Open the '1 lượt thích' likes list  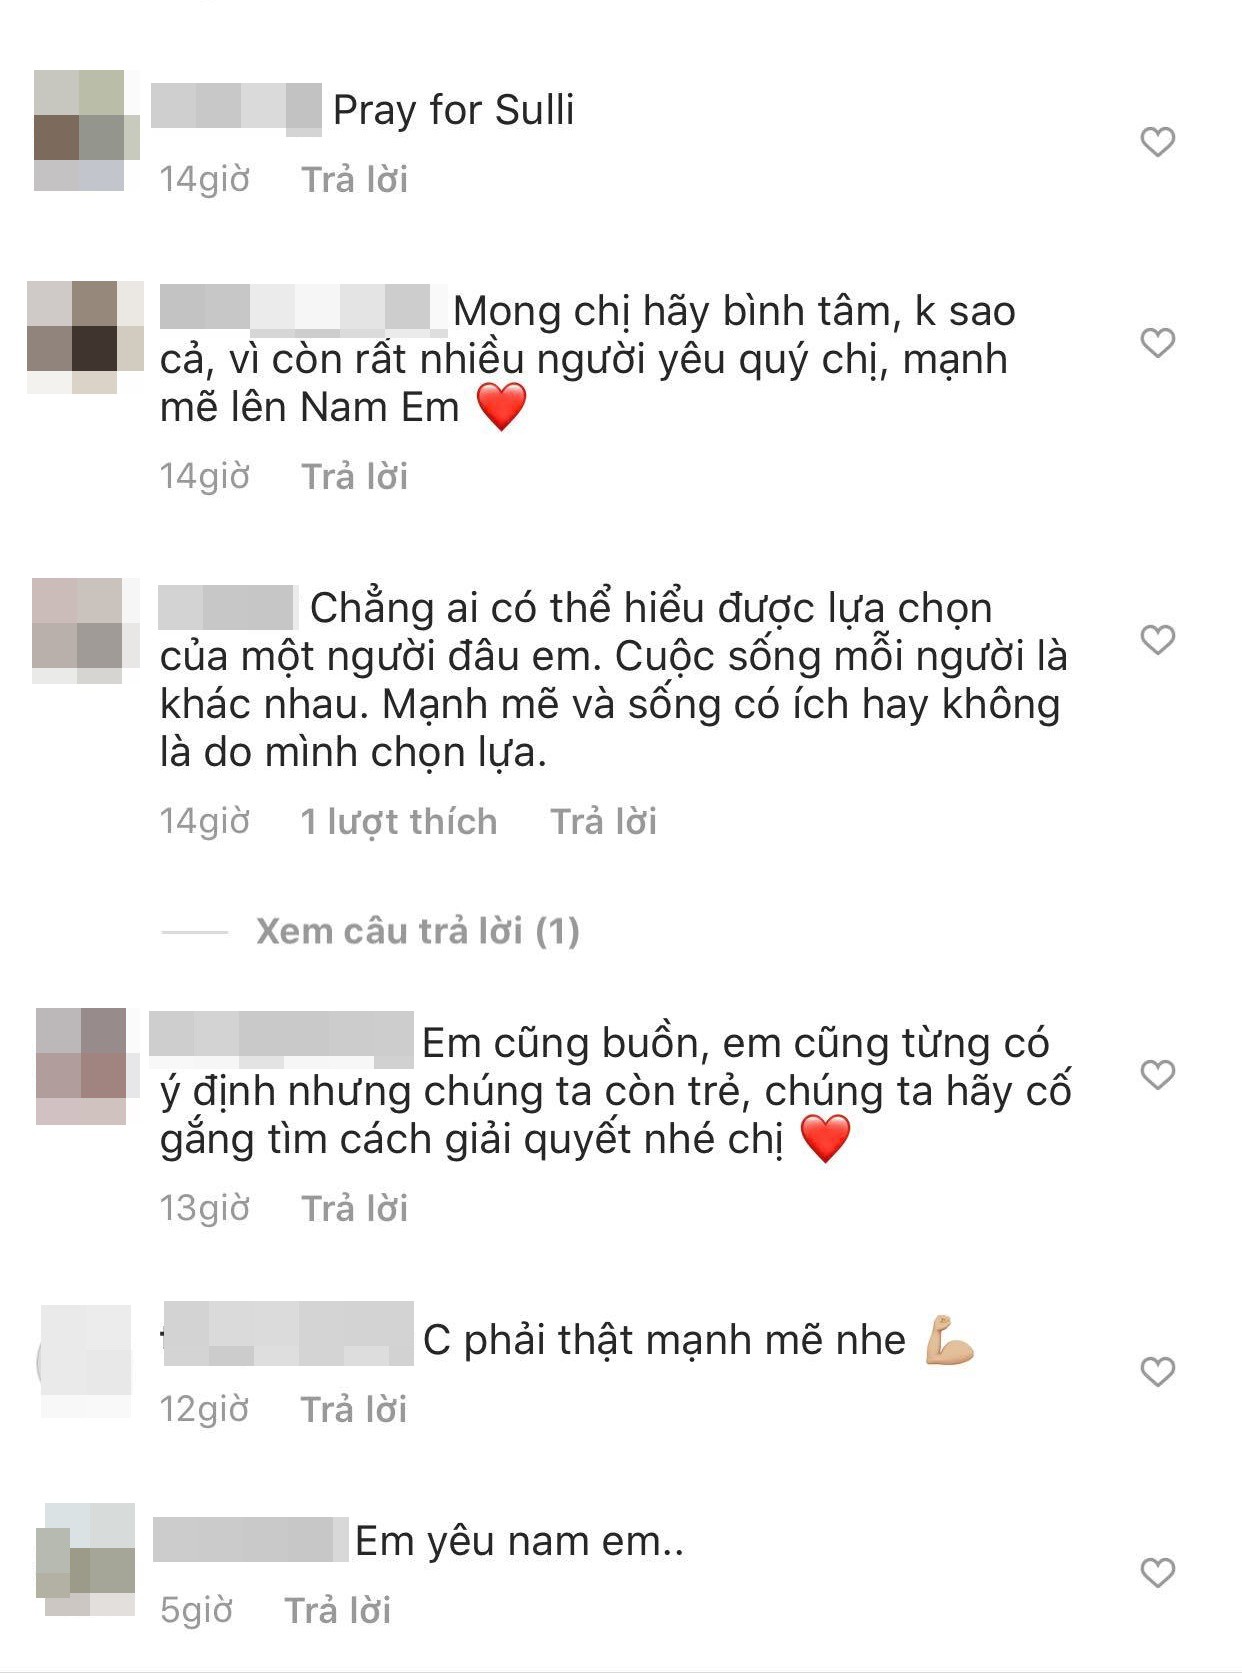tap(399, 821)
